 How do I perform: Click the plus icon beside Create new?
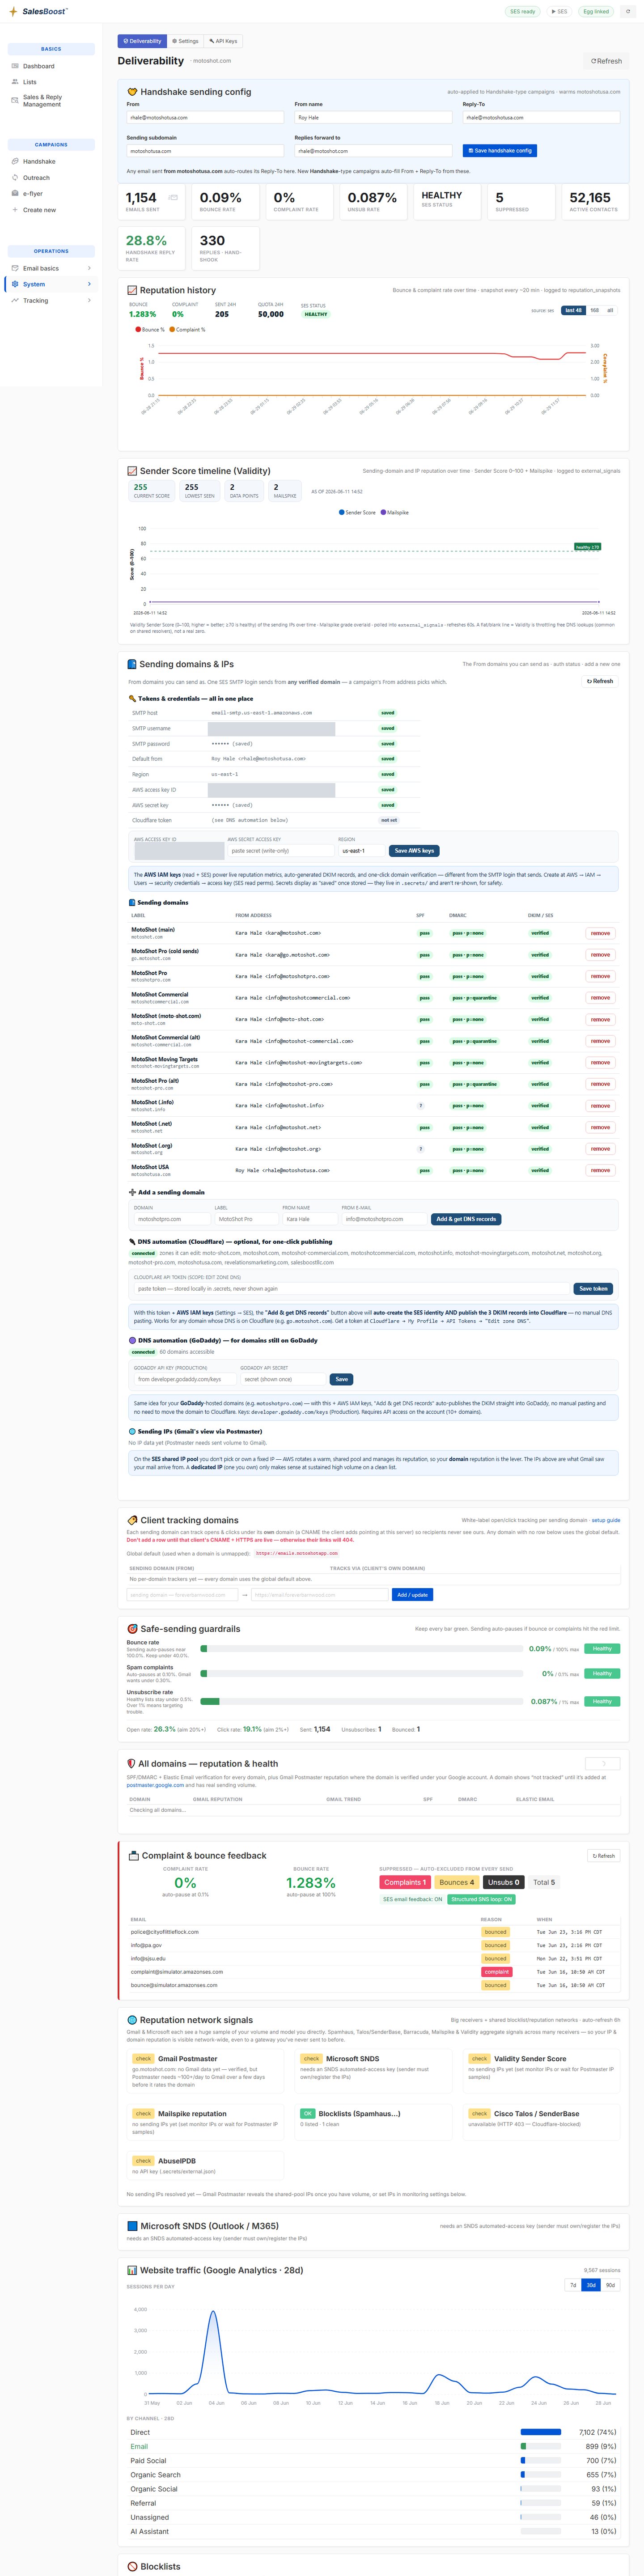click(x=15, y=210)
